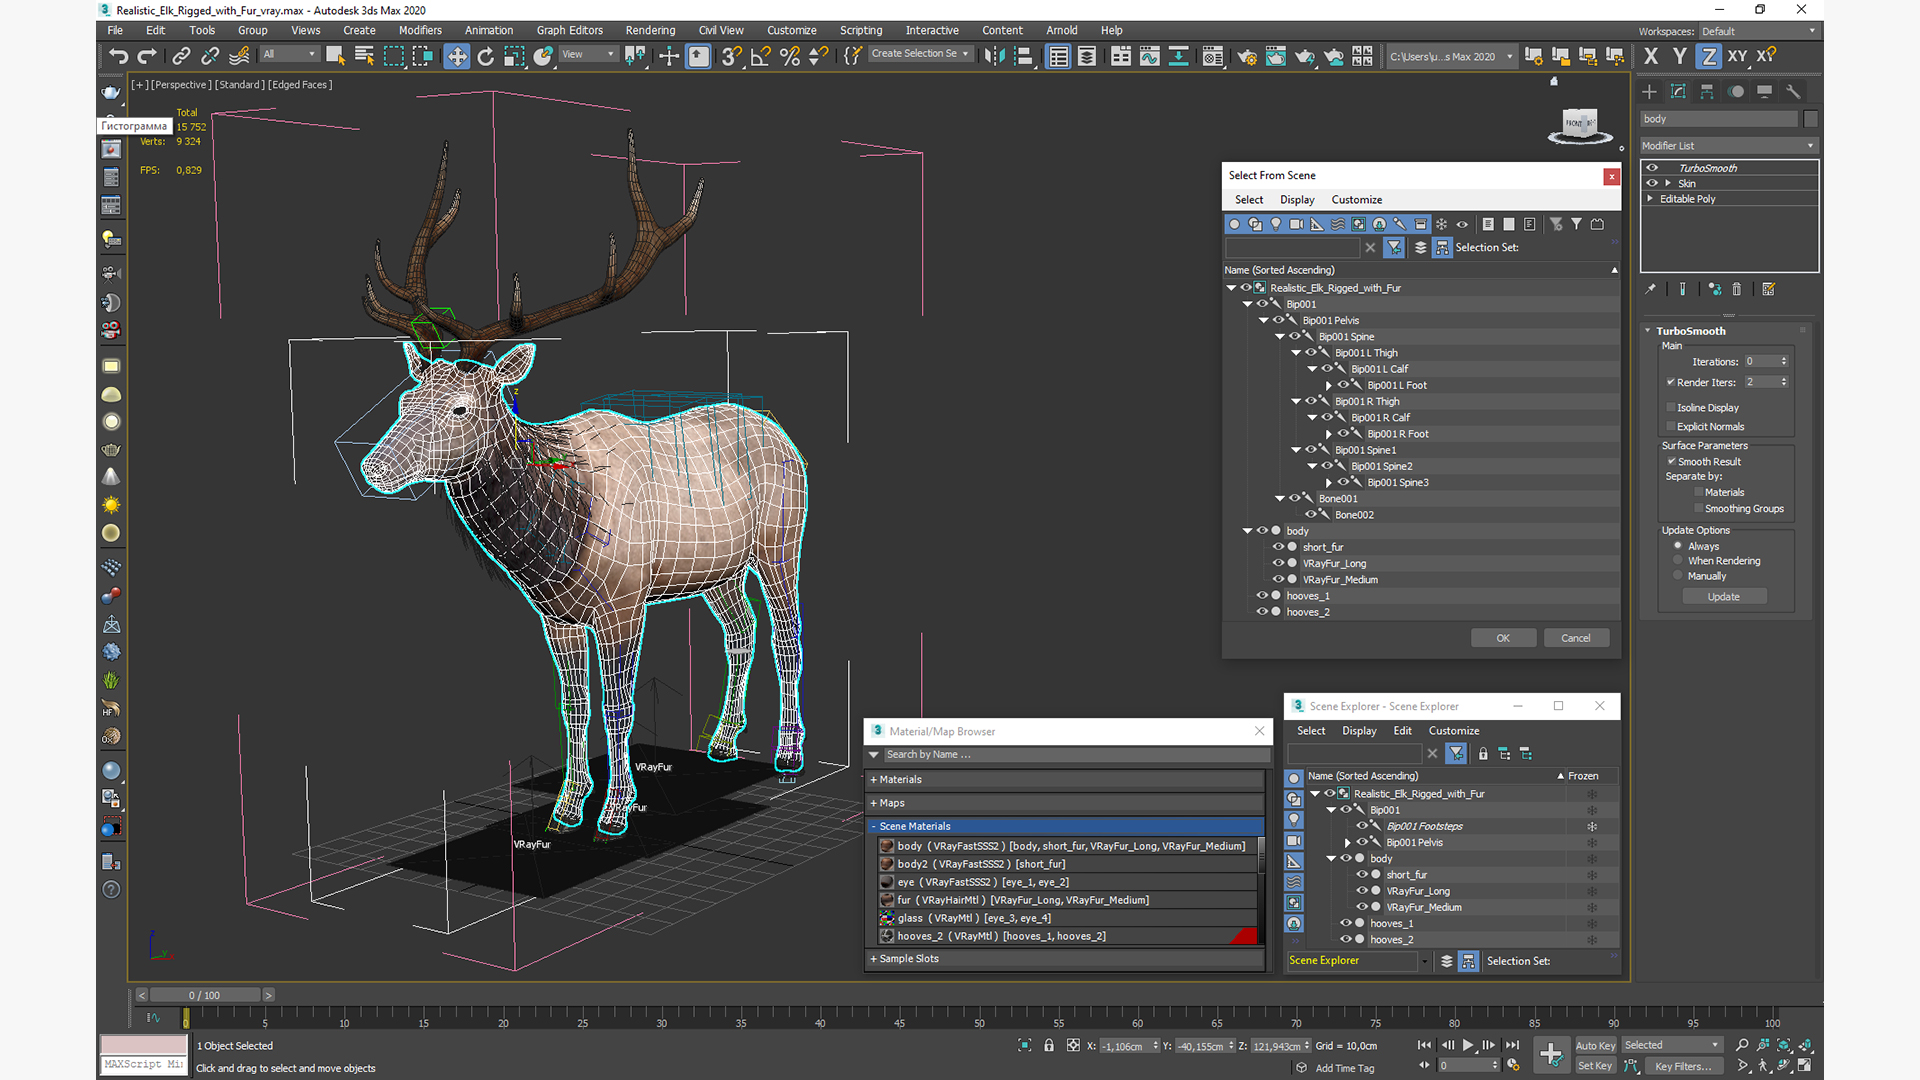Expand Bip001 L Foot in Select From Scene

point(1329,385)
